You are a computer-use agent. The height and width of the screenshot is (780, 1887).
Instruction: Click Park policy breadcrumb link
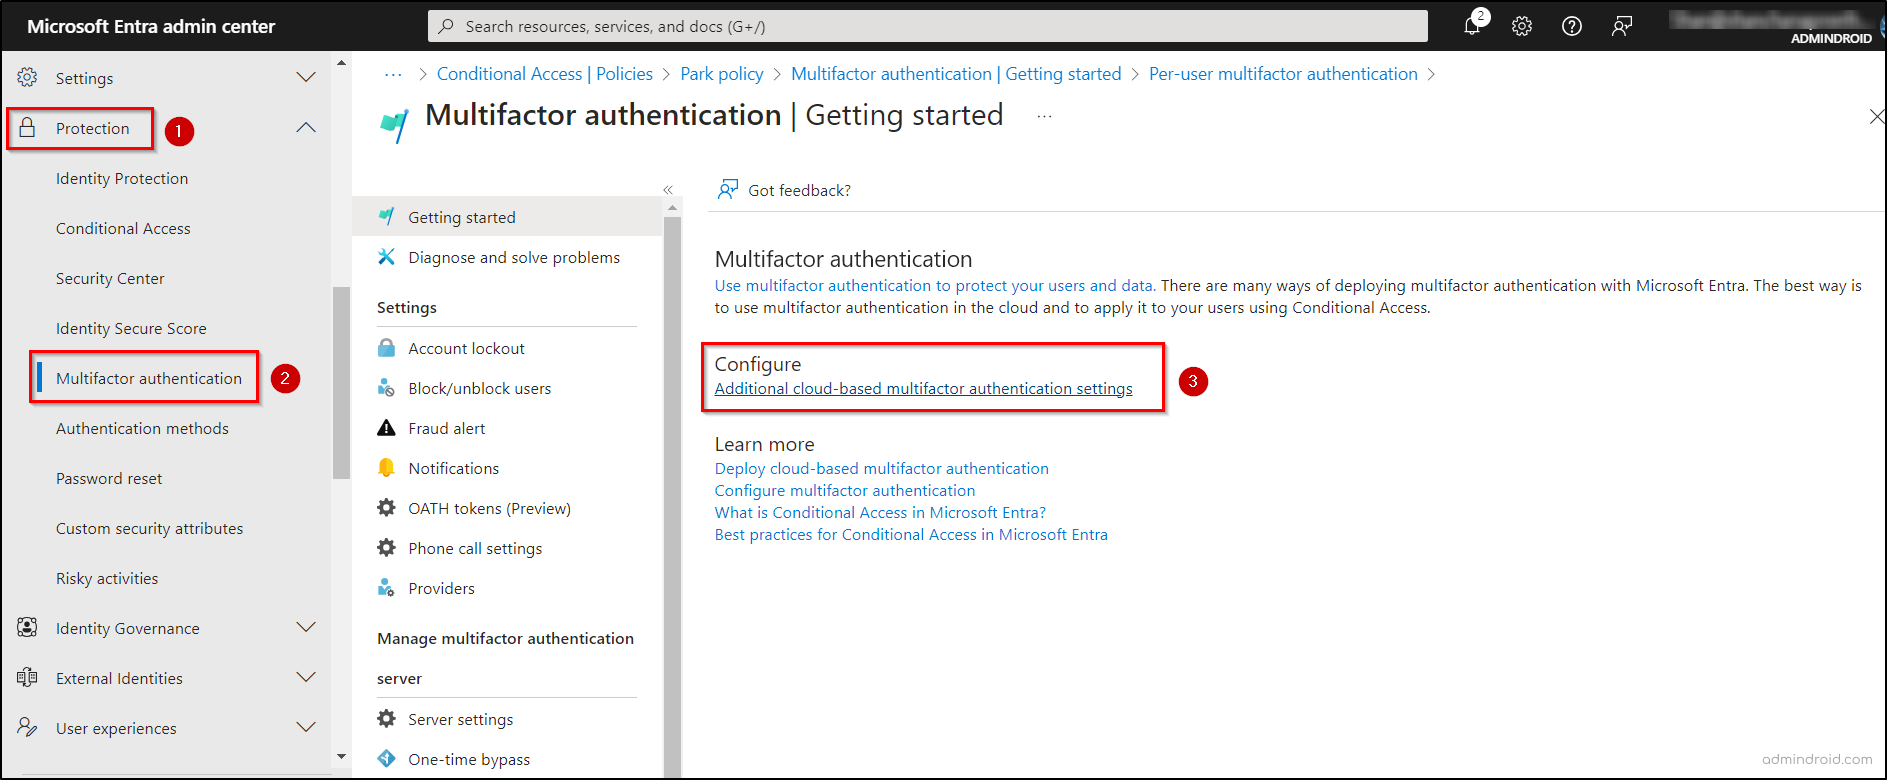pos(721,74)
